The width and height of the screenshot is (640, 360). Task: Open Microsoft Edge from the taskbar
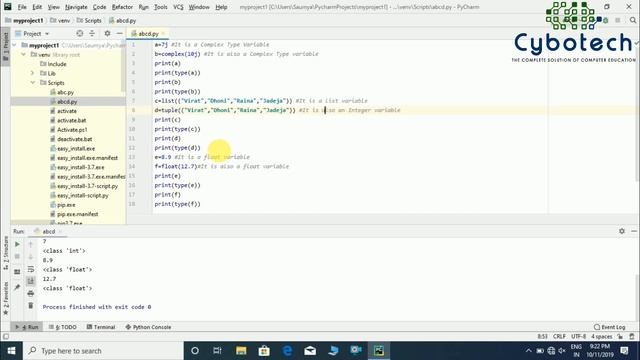pyautogui.click(x=287, y=351)
